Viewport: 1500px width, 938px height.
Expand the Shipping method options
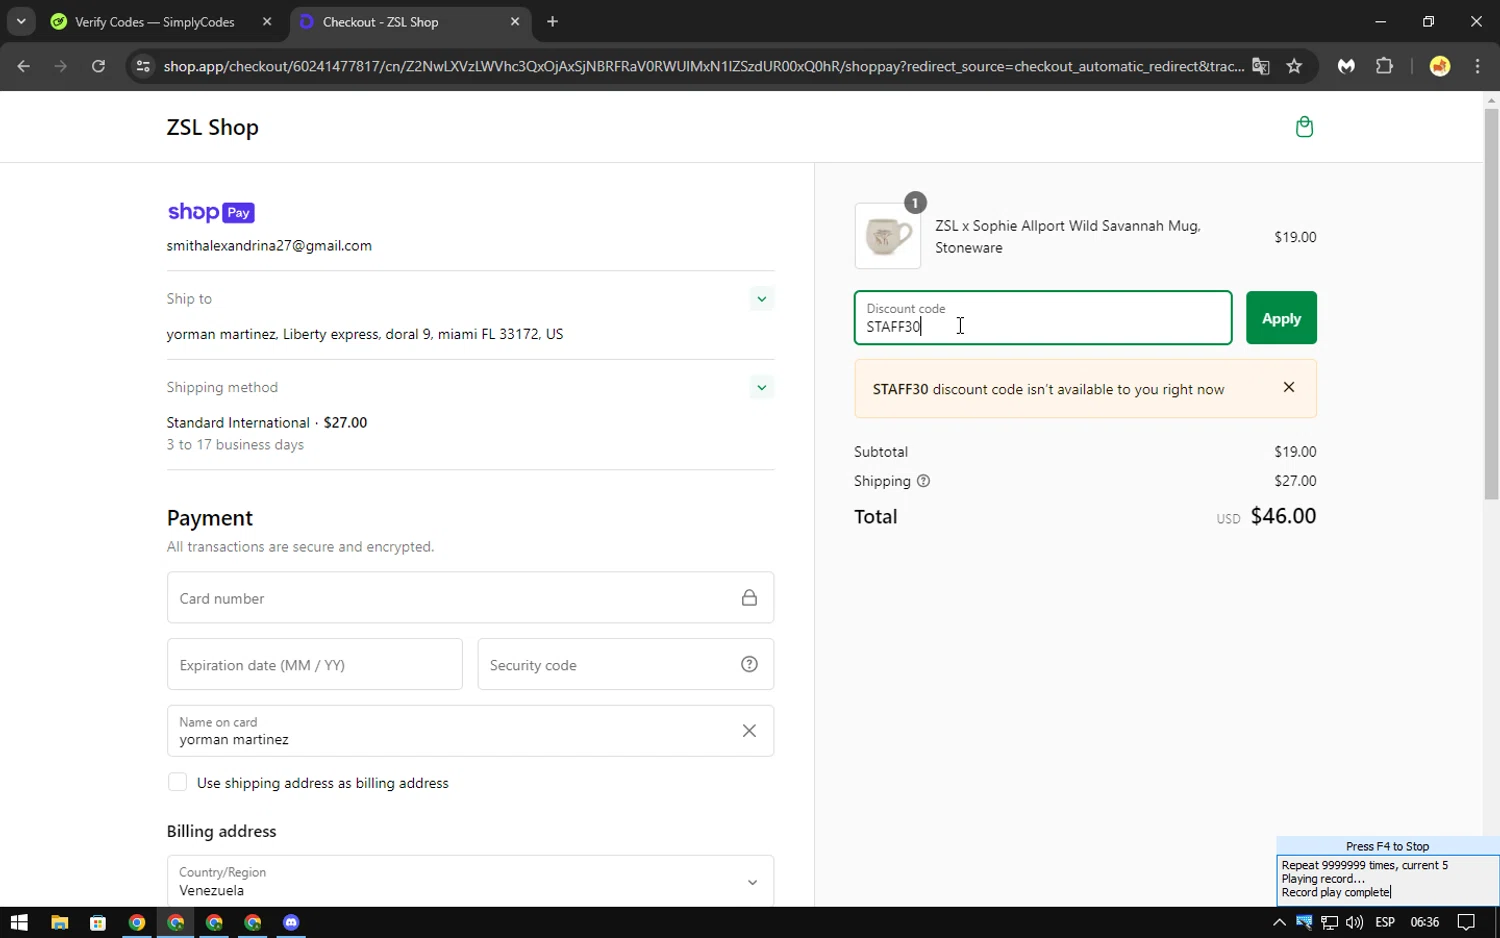[761, 388]
